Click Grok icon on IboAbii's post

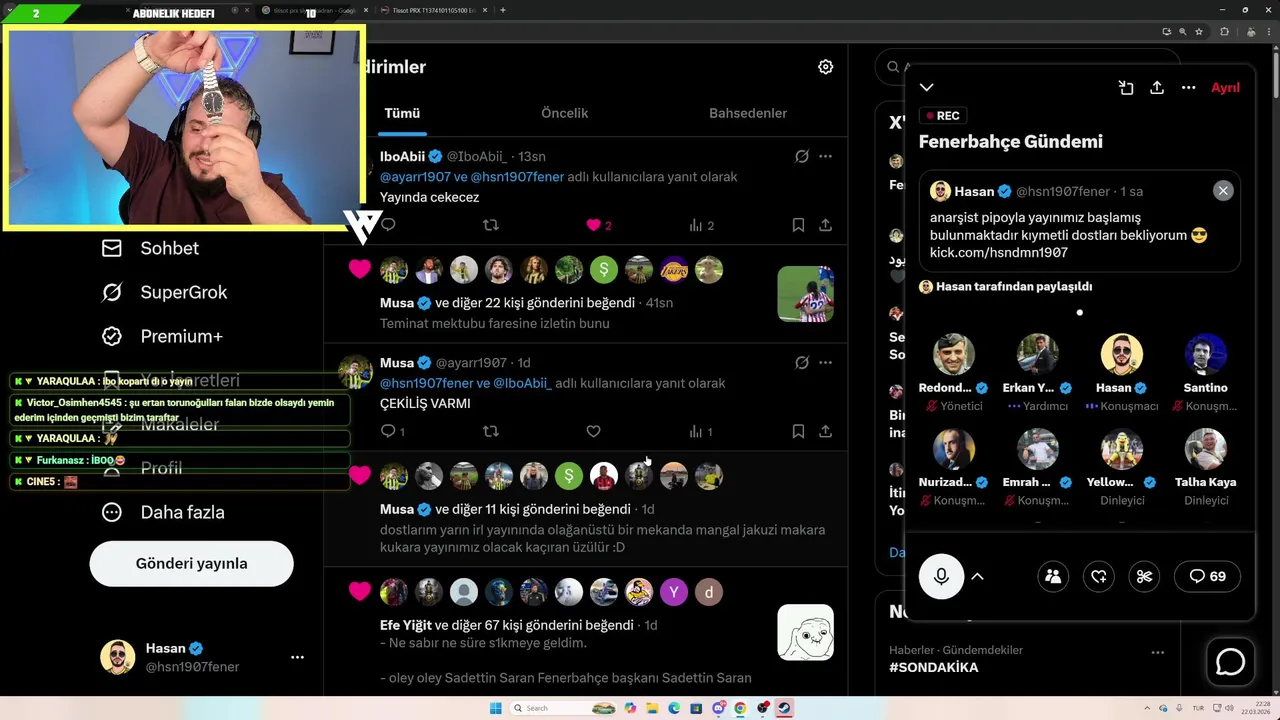click(x=801, y=156)
